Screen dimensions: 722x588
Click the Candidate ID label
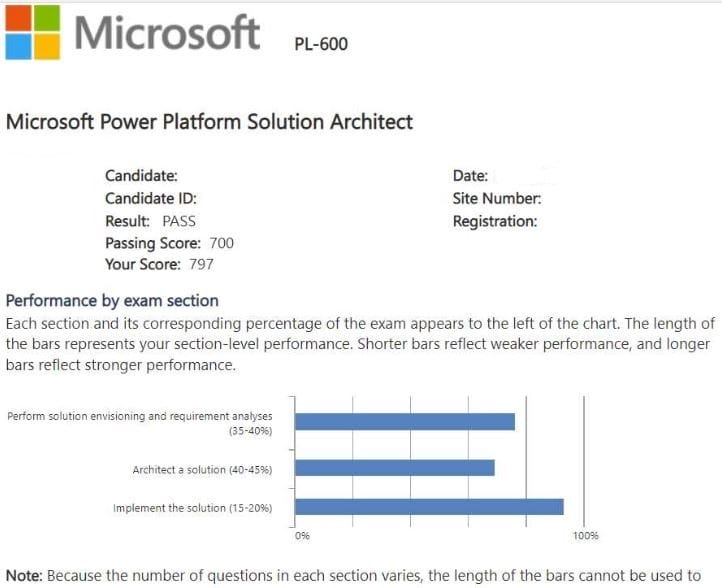pos(151,198)
